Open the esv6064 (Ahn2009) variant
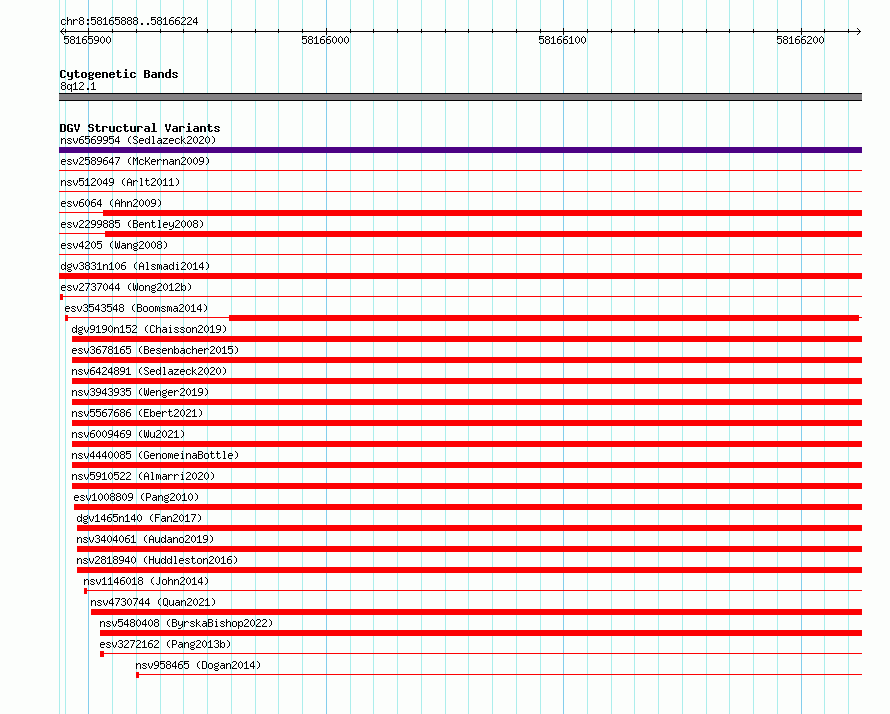 111,203
